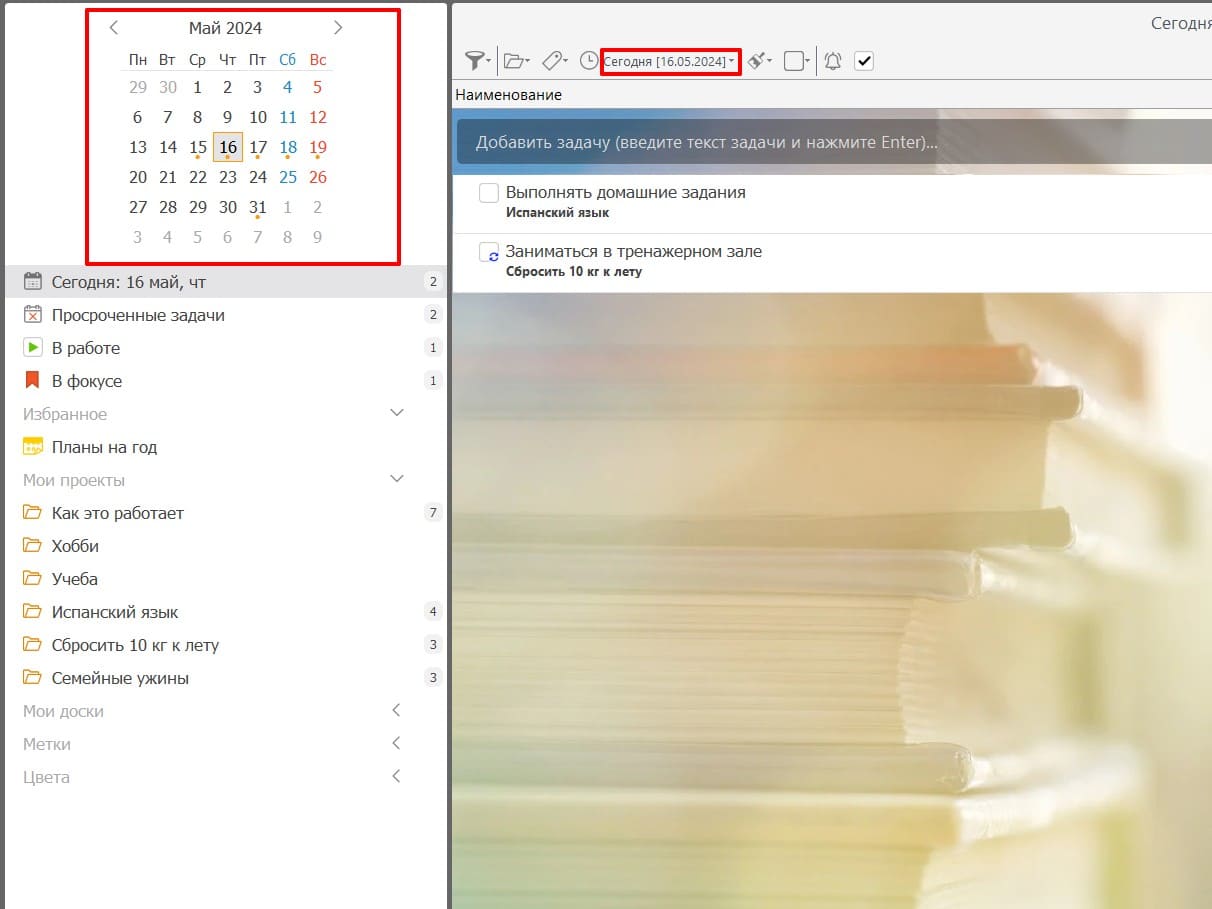Expand the Цвета section
Screen dimensions: 1212x909
396,777
